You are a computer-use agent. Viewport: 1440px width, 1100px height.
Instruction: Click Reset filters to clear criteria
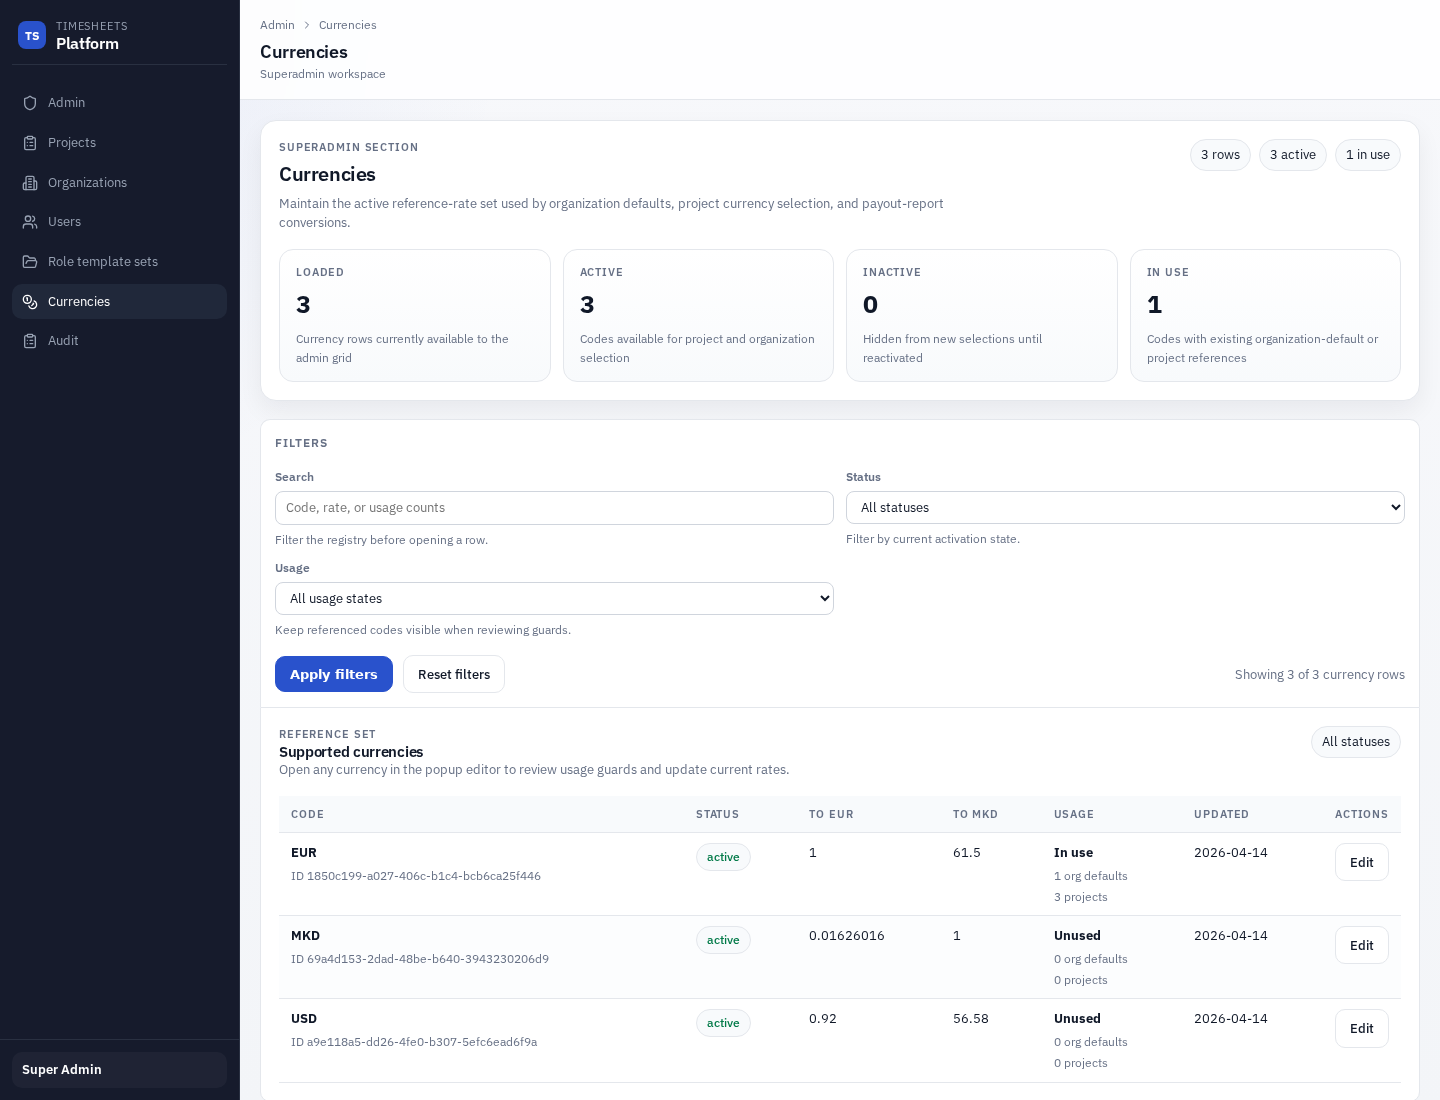tap(454, 674)
